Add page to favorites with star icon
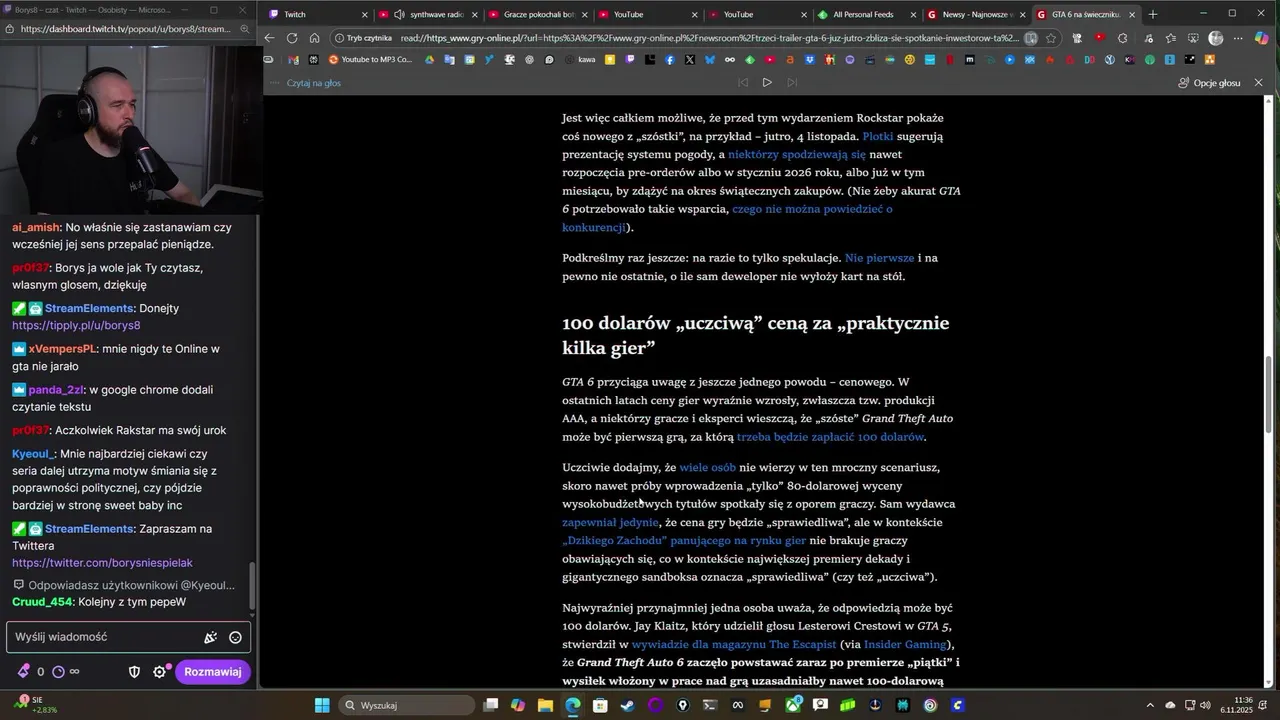 (x=1051, y=38)
